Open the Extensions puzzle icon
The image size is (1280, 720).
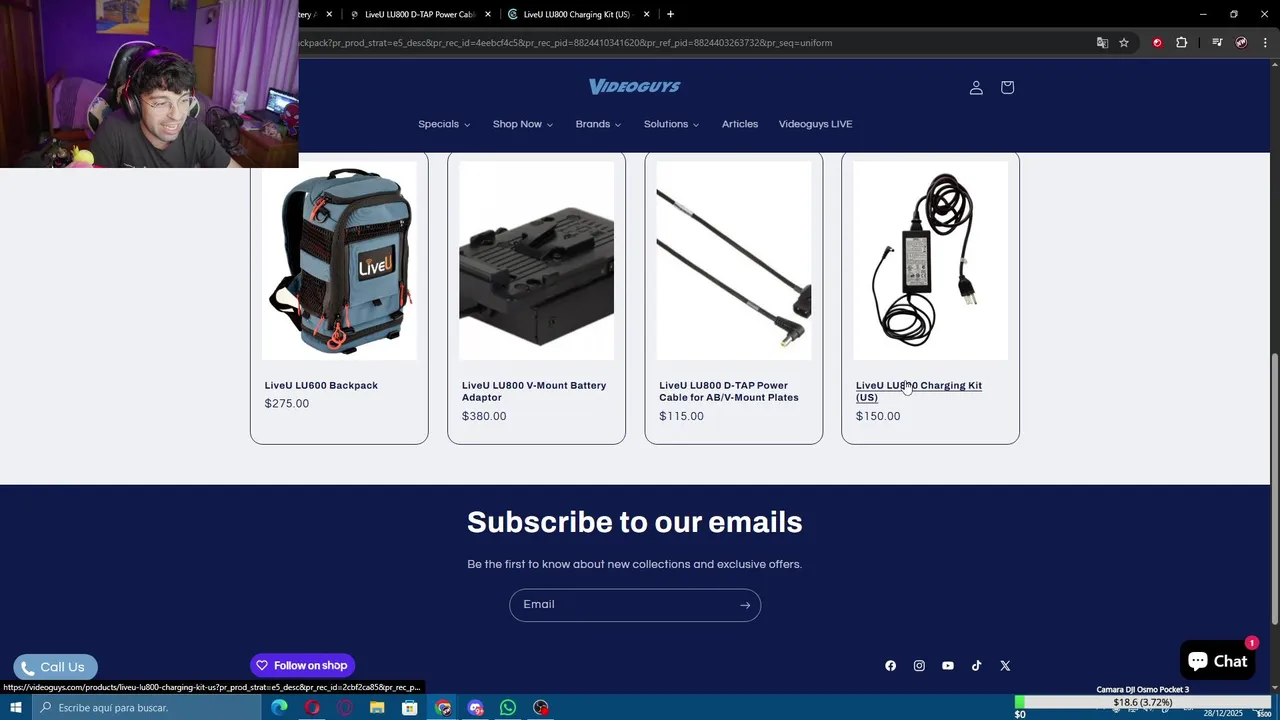1181,43
